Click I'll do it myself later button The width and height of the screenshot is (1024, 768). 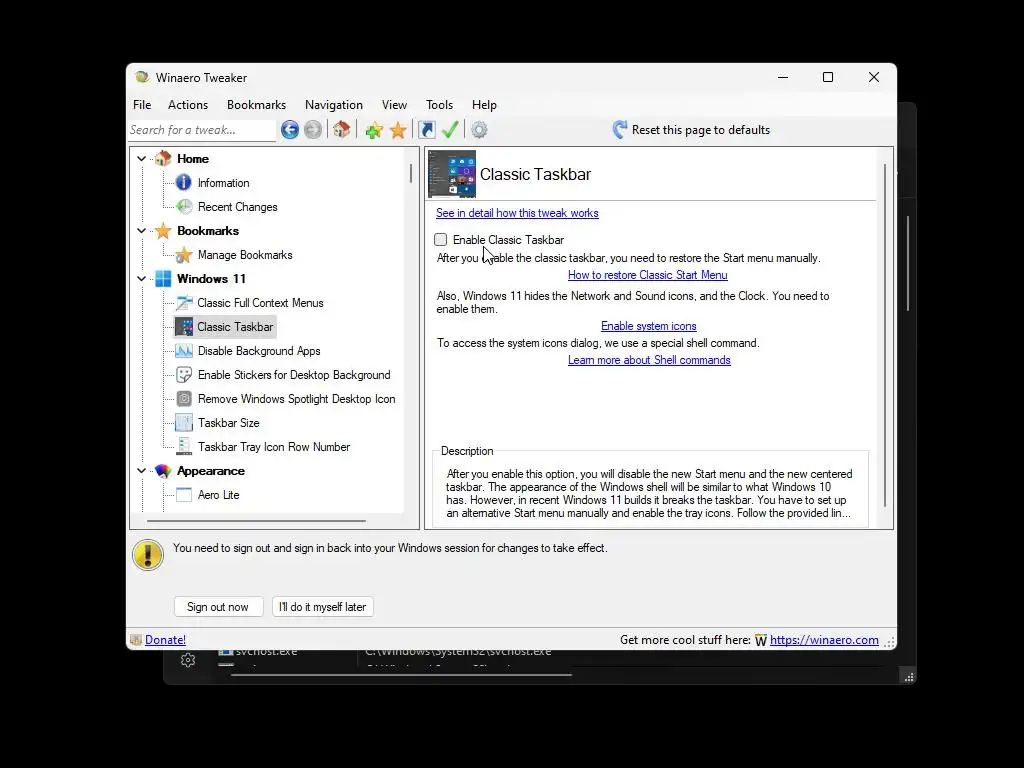pos(323,607)
